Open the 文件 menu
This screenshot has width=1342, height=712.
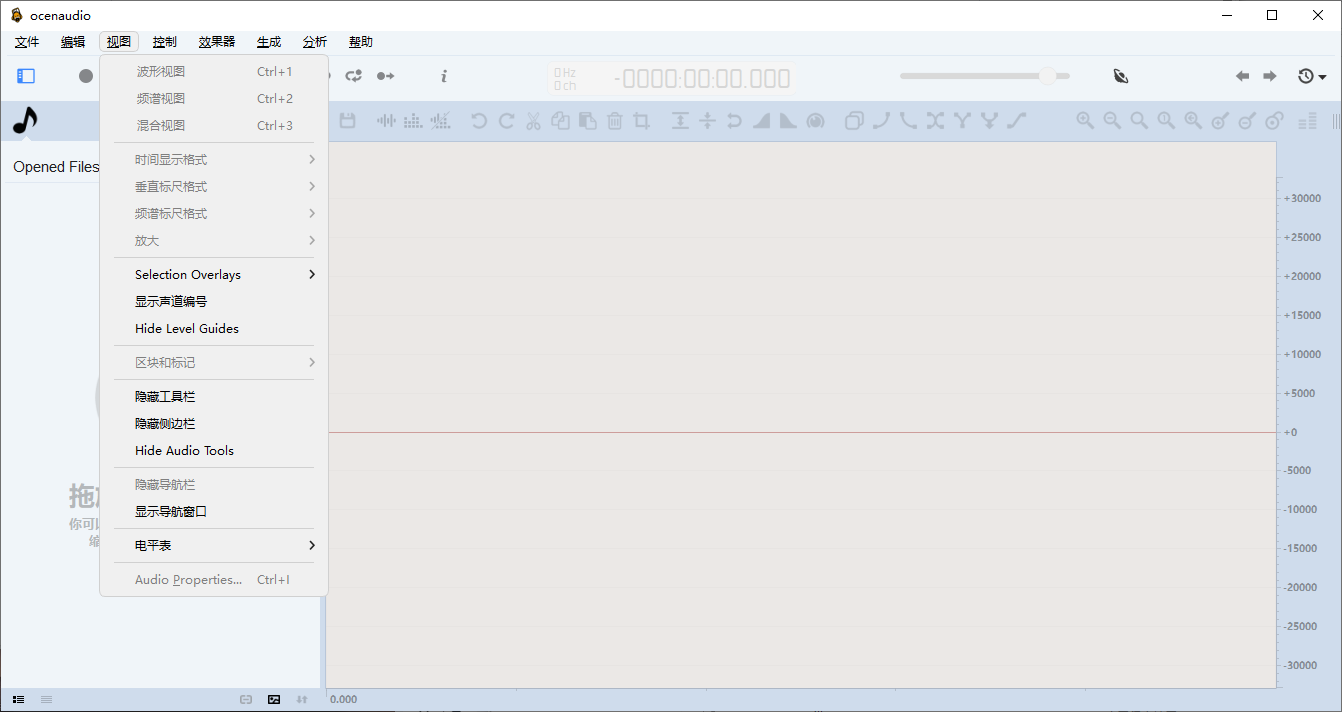point(27,42)
